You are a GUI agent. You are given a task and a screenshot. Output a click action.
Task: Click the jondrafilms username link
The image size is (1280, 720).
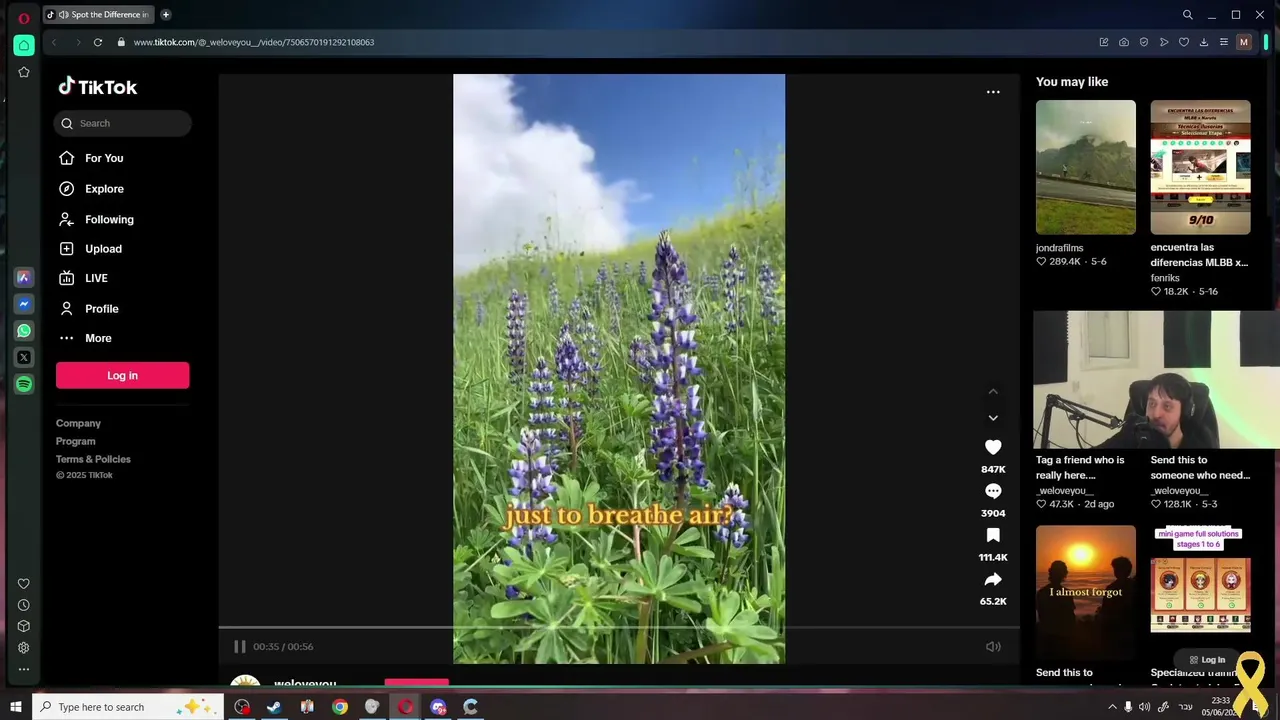click(1060, 248)
